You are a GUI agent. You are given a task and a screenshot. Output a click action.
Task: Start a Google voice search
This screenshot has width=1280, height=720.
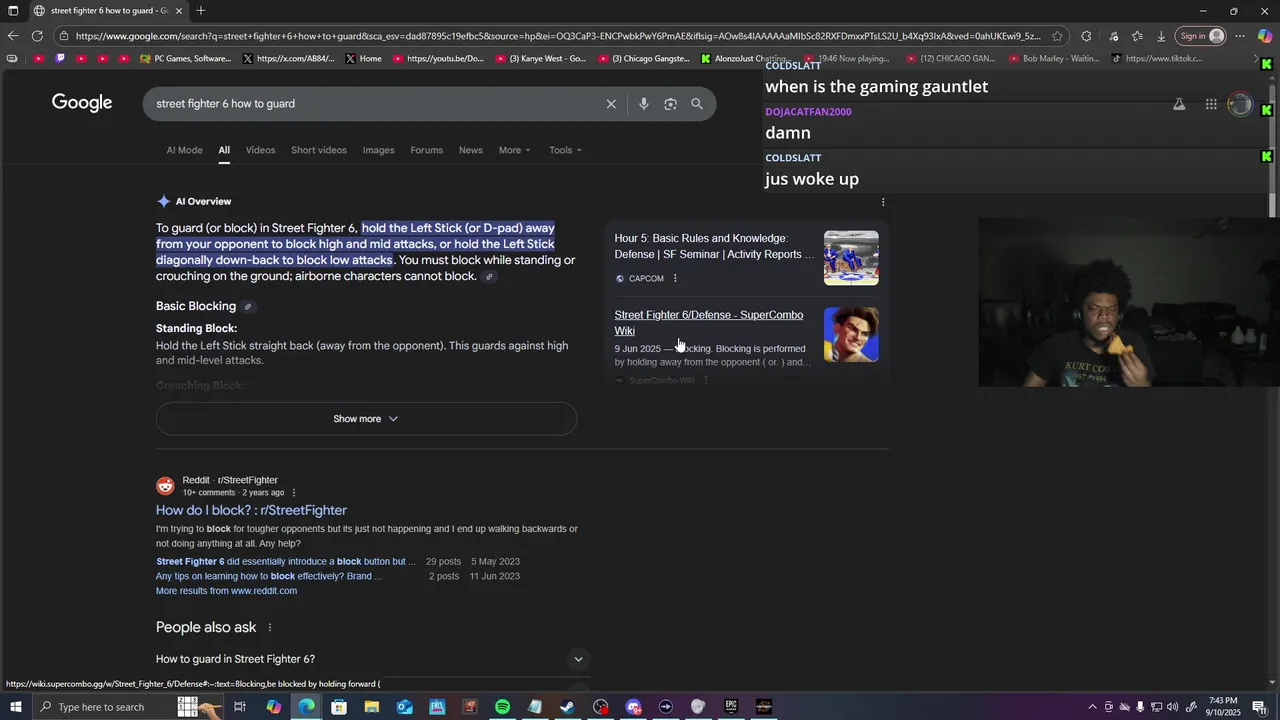coord(643,104)
